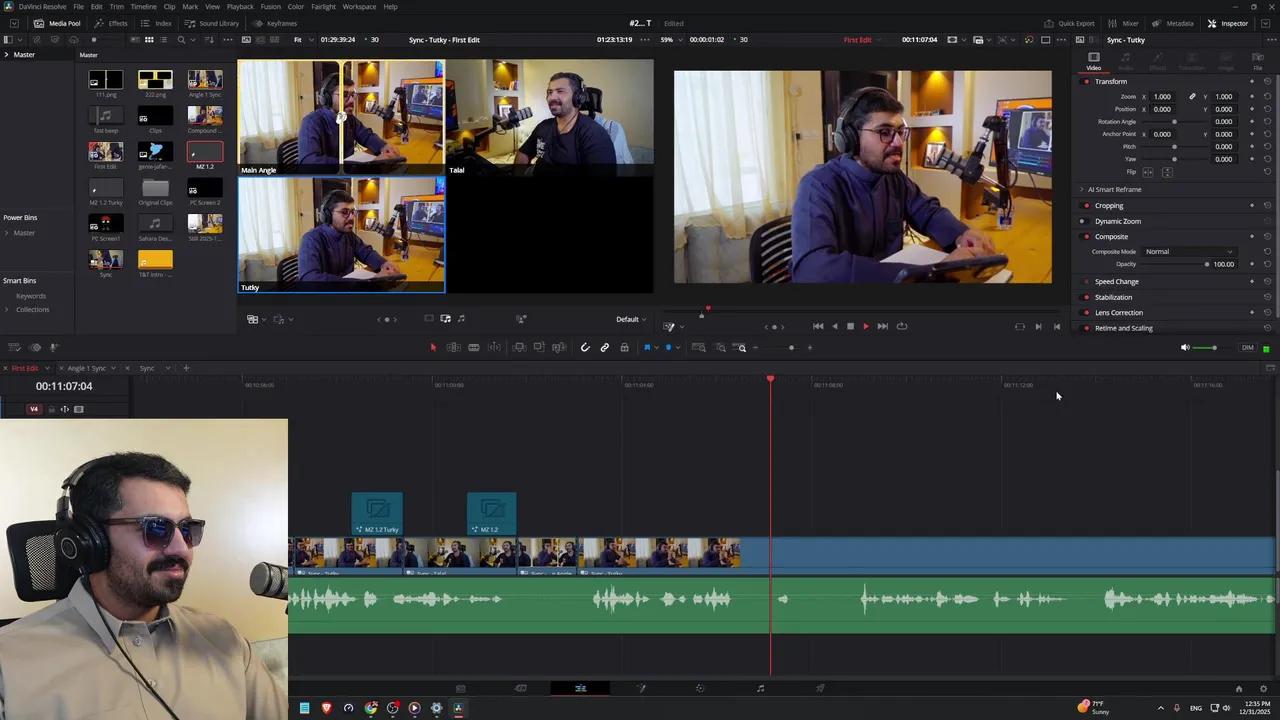This screenshot has height=720, width=1280.
Task: Open the Fit zoom dropdown
Action: pyautogui.click(x=301, y=40)
